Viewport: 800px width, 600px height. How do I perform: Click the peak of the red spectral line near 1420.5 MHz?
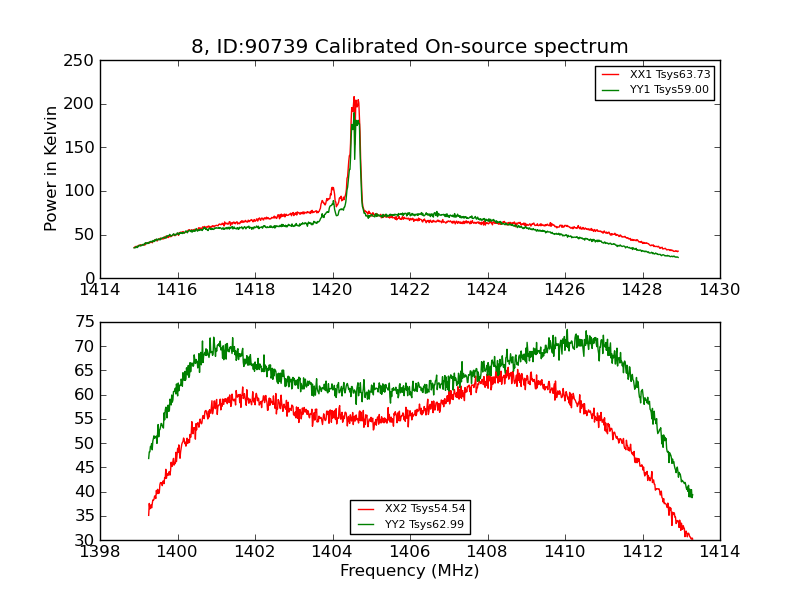tap(354, 98)
